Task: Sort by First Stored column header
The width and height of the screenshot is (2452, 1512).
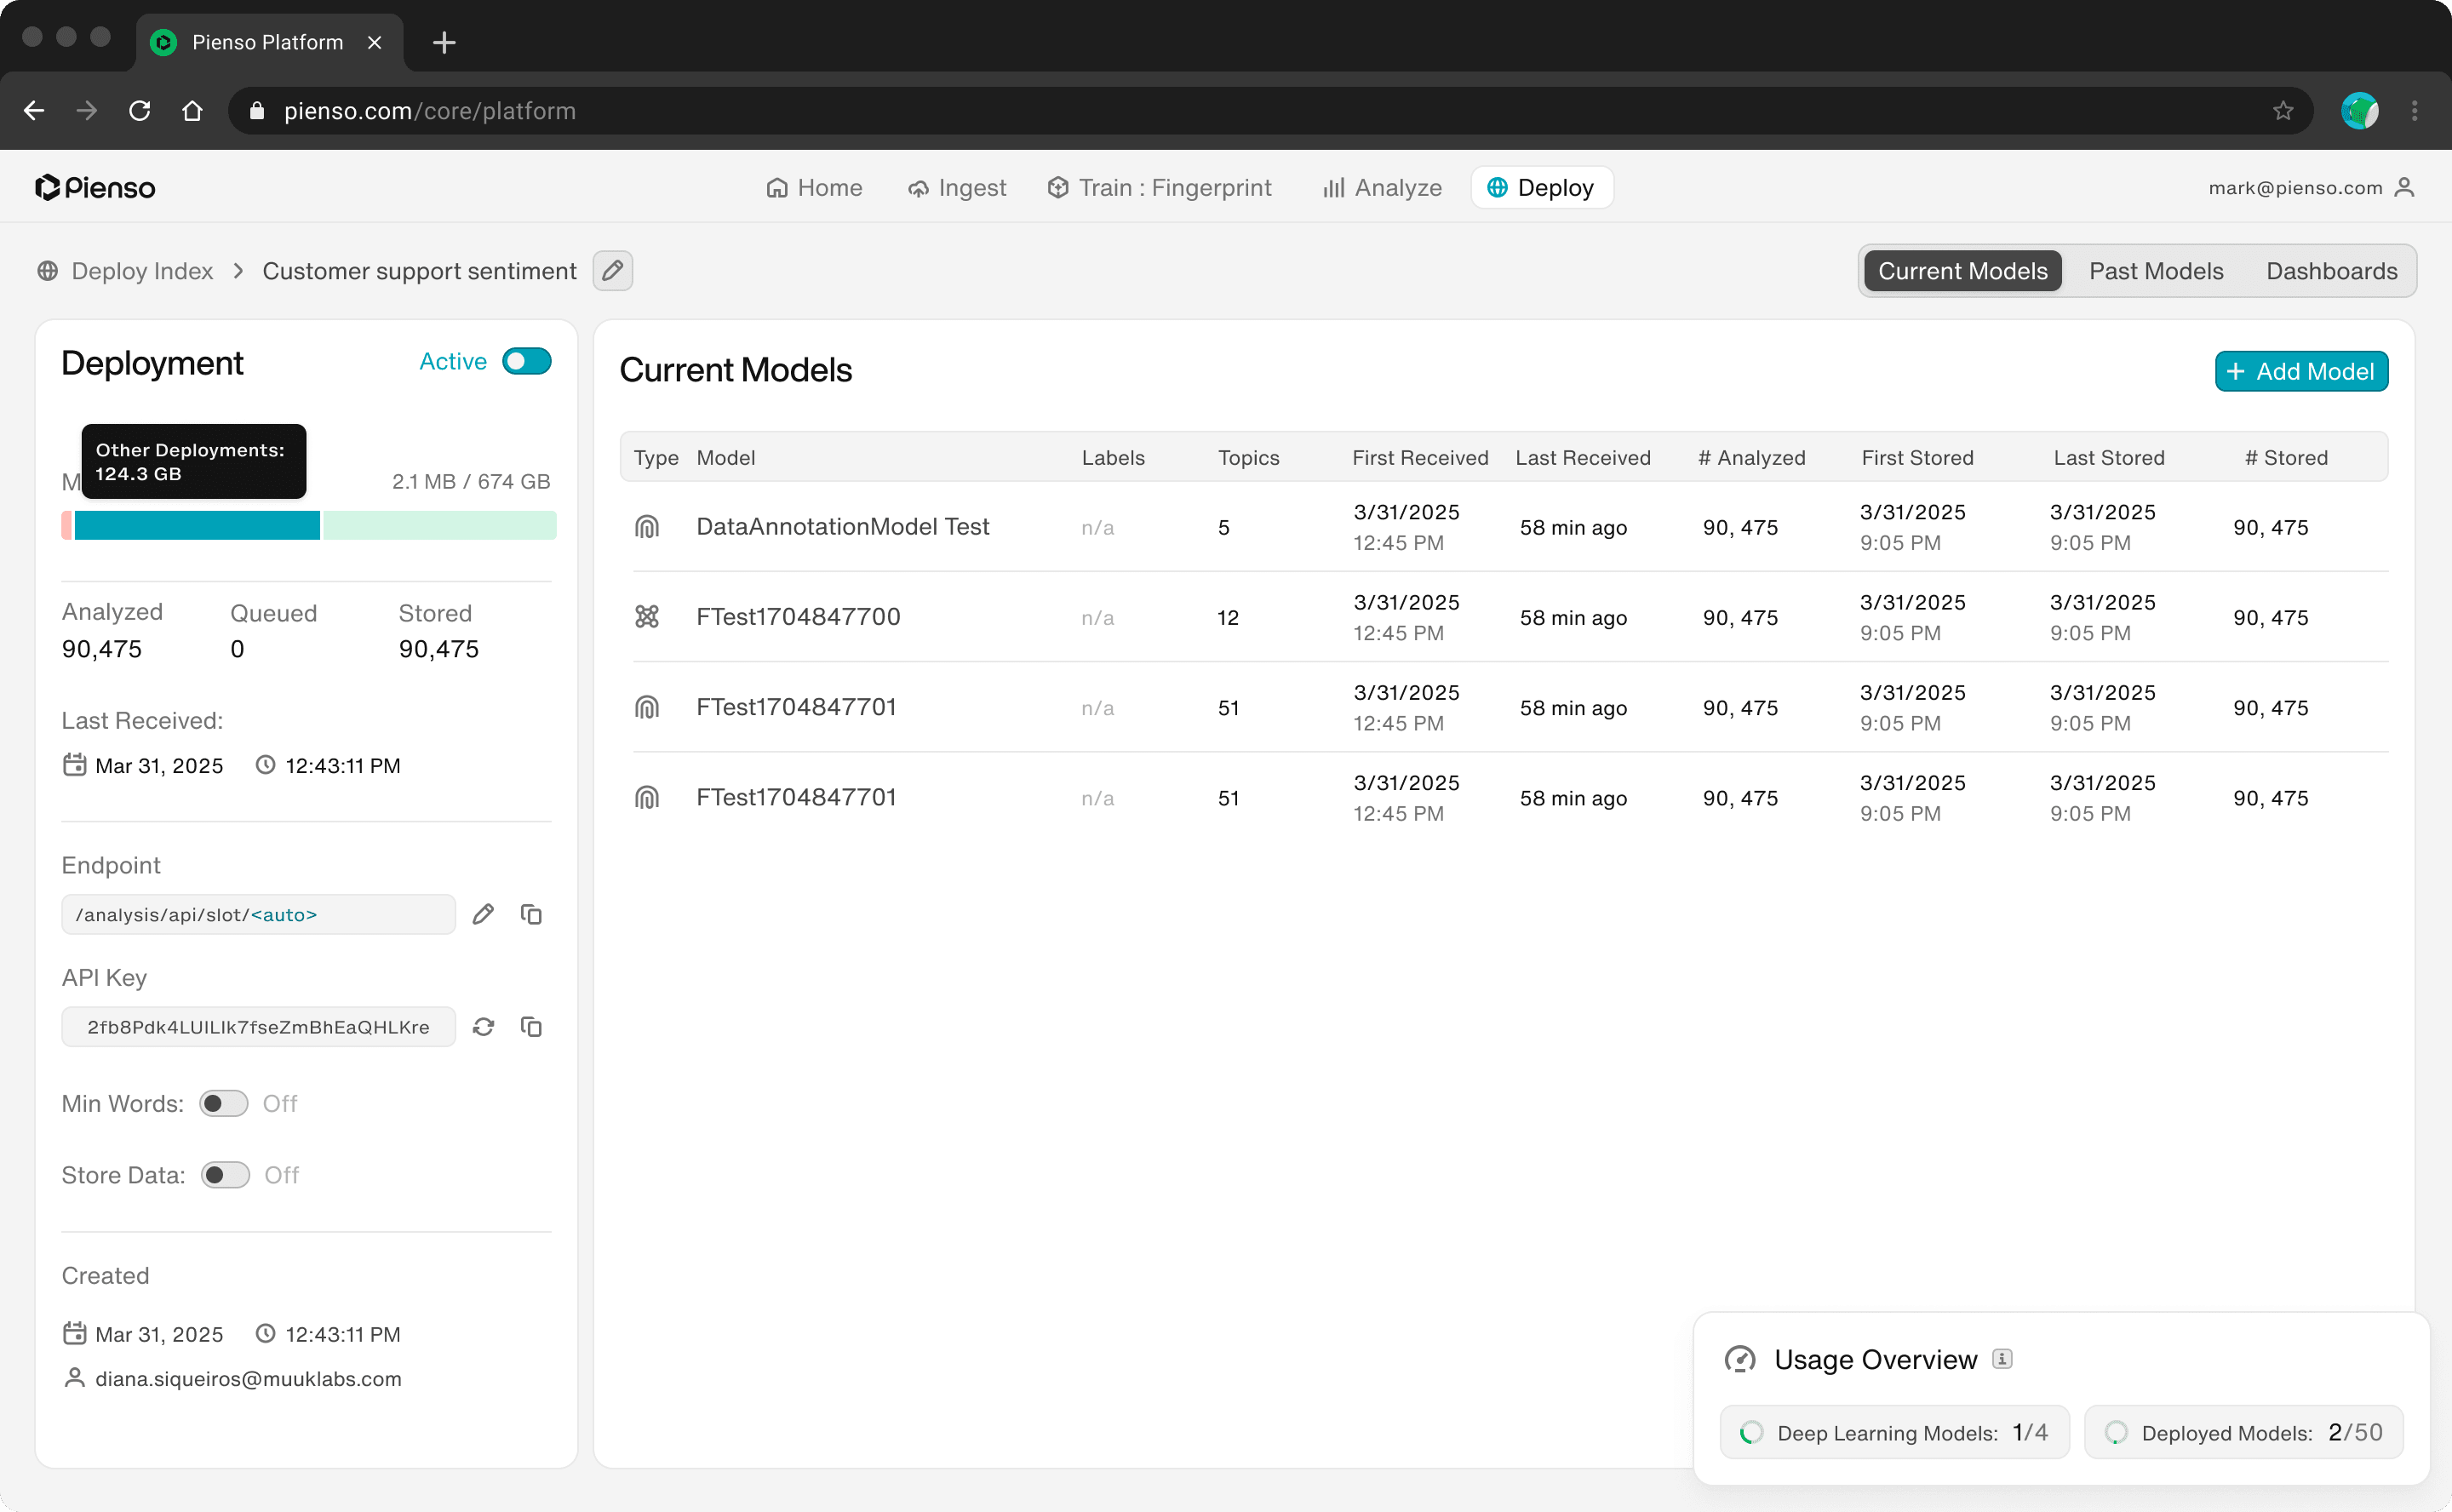Action: pyautogui.click(x=1917, y=458)
